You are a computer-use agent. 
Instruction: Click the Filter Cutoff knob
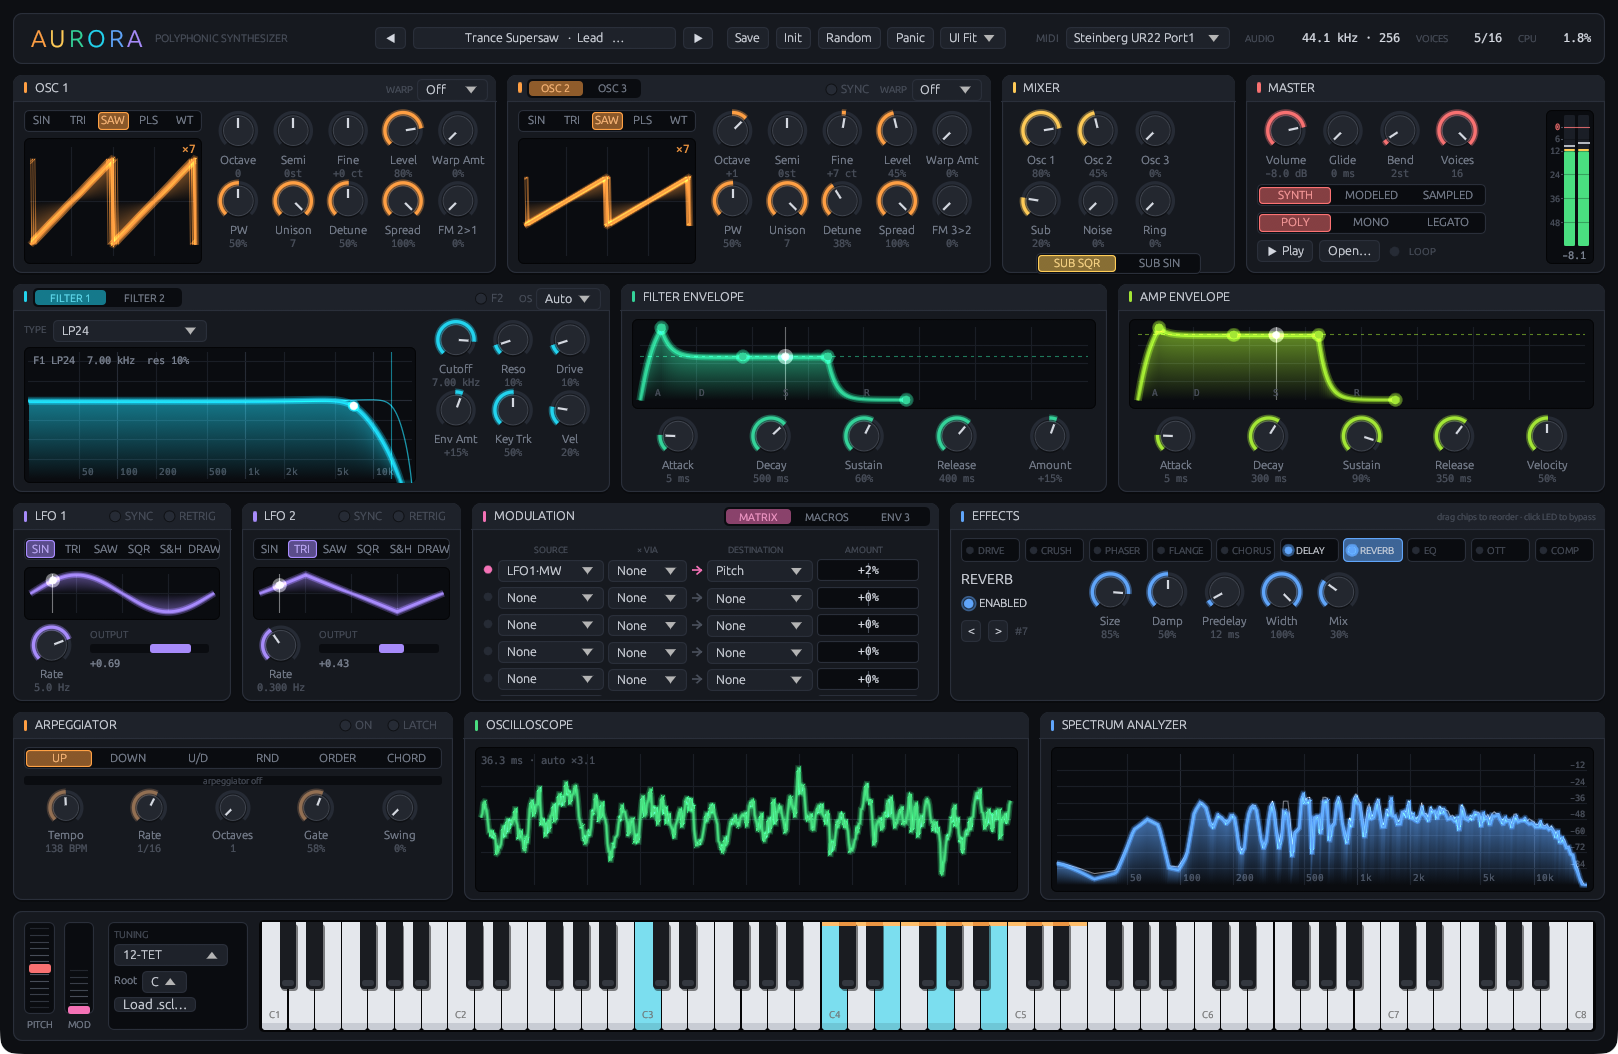pyautogui.click(x=456, y=340)
